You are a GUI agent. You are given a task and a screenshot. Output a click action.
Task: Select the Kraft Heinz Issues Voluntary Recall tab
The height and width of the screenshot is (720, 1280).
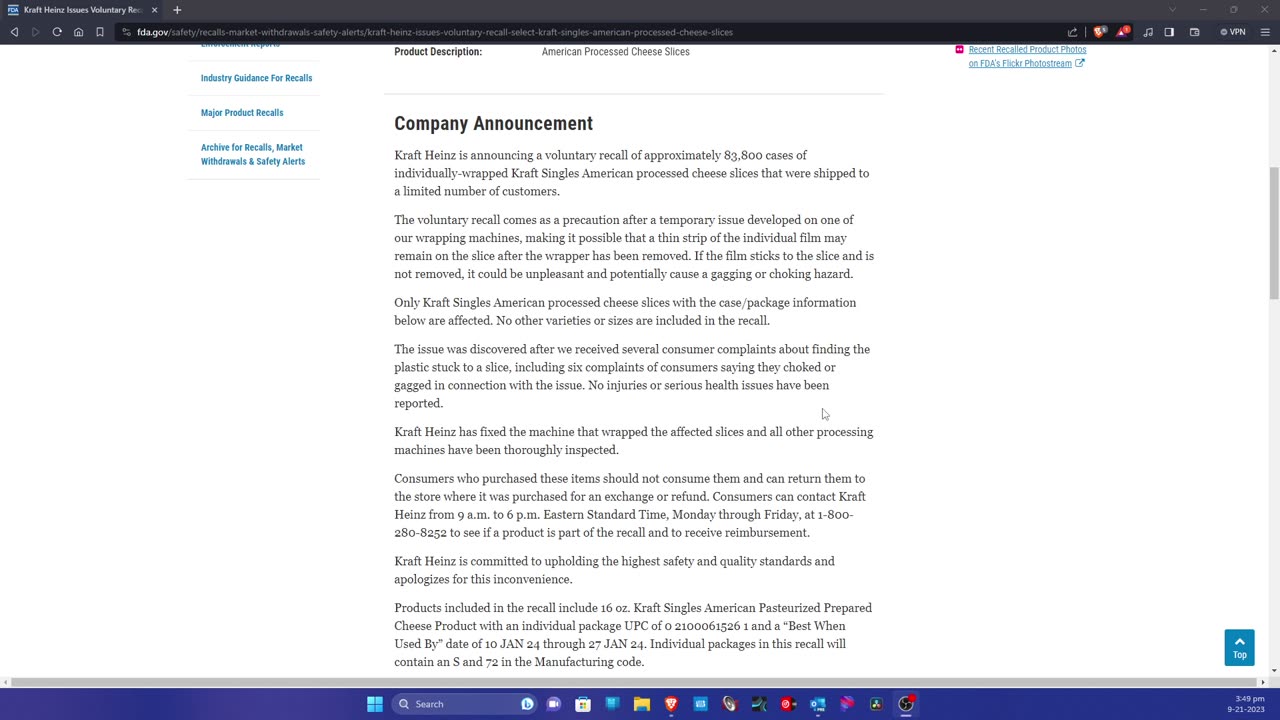click(82, 10)
